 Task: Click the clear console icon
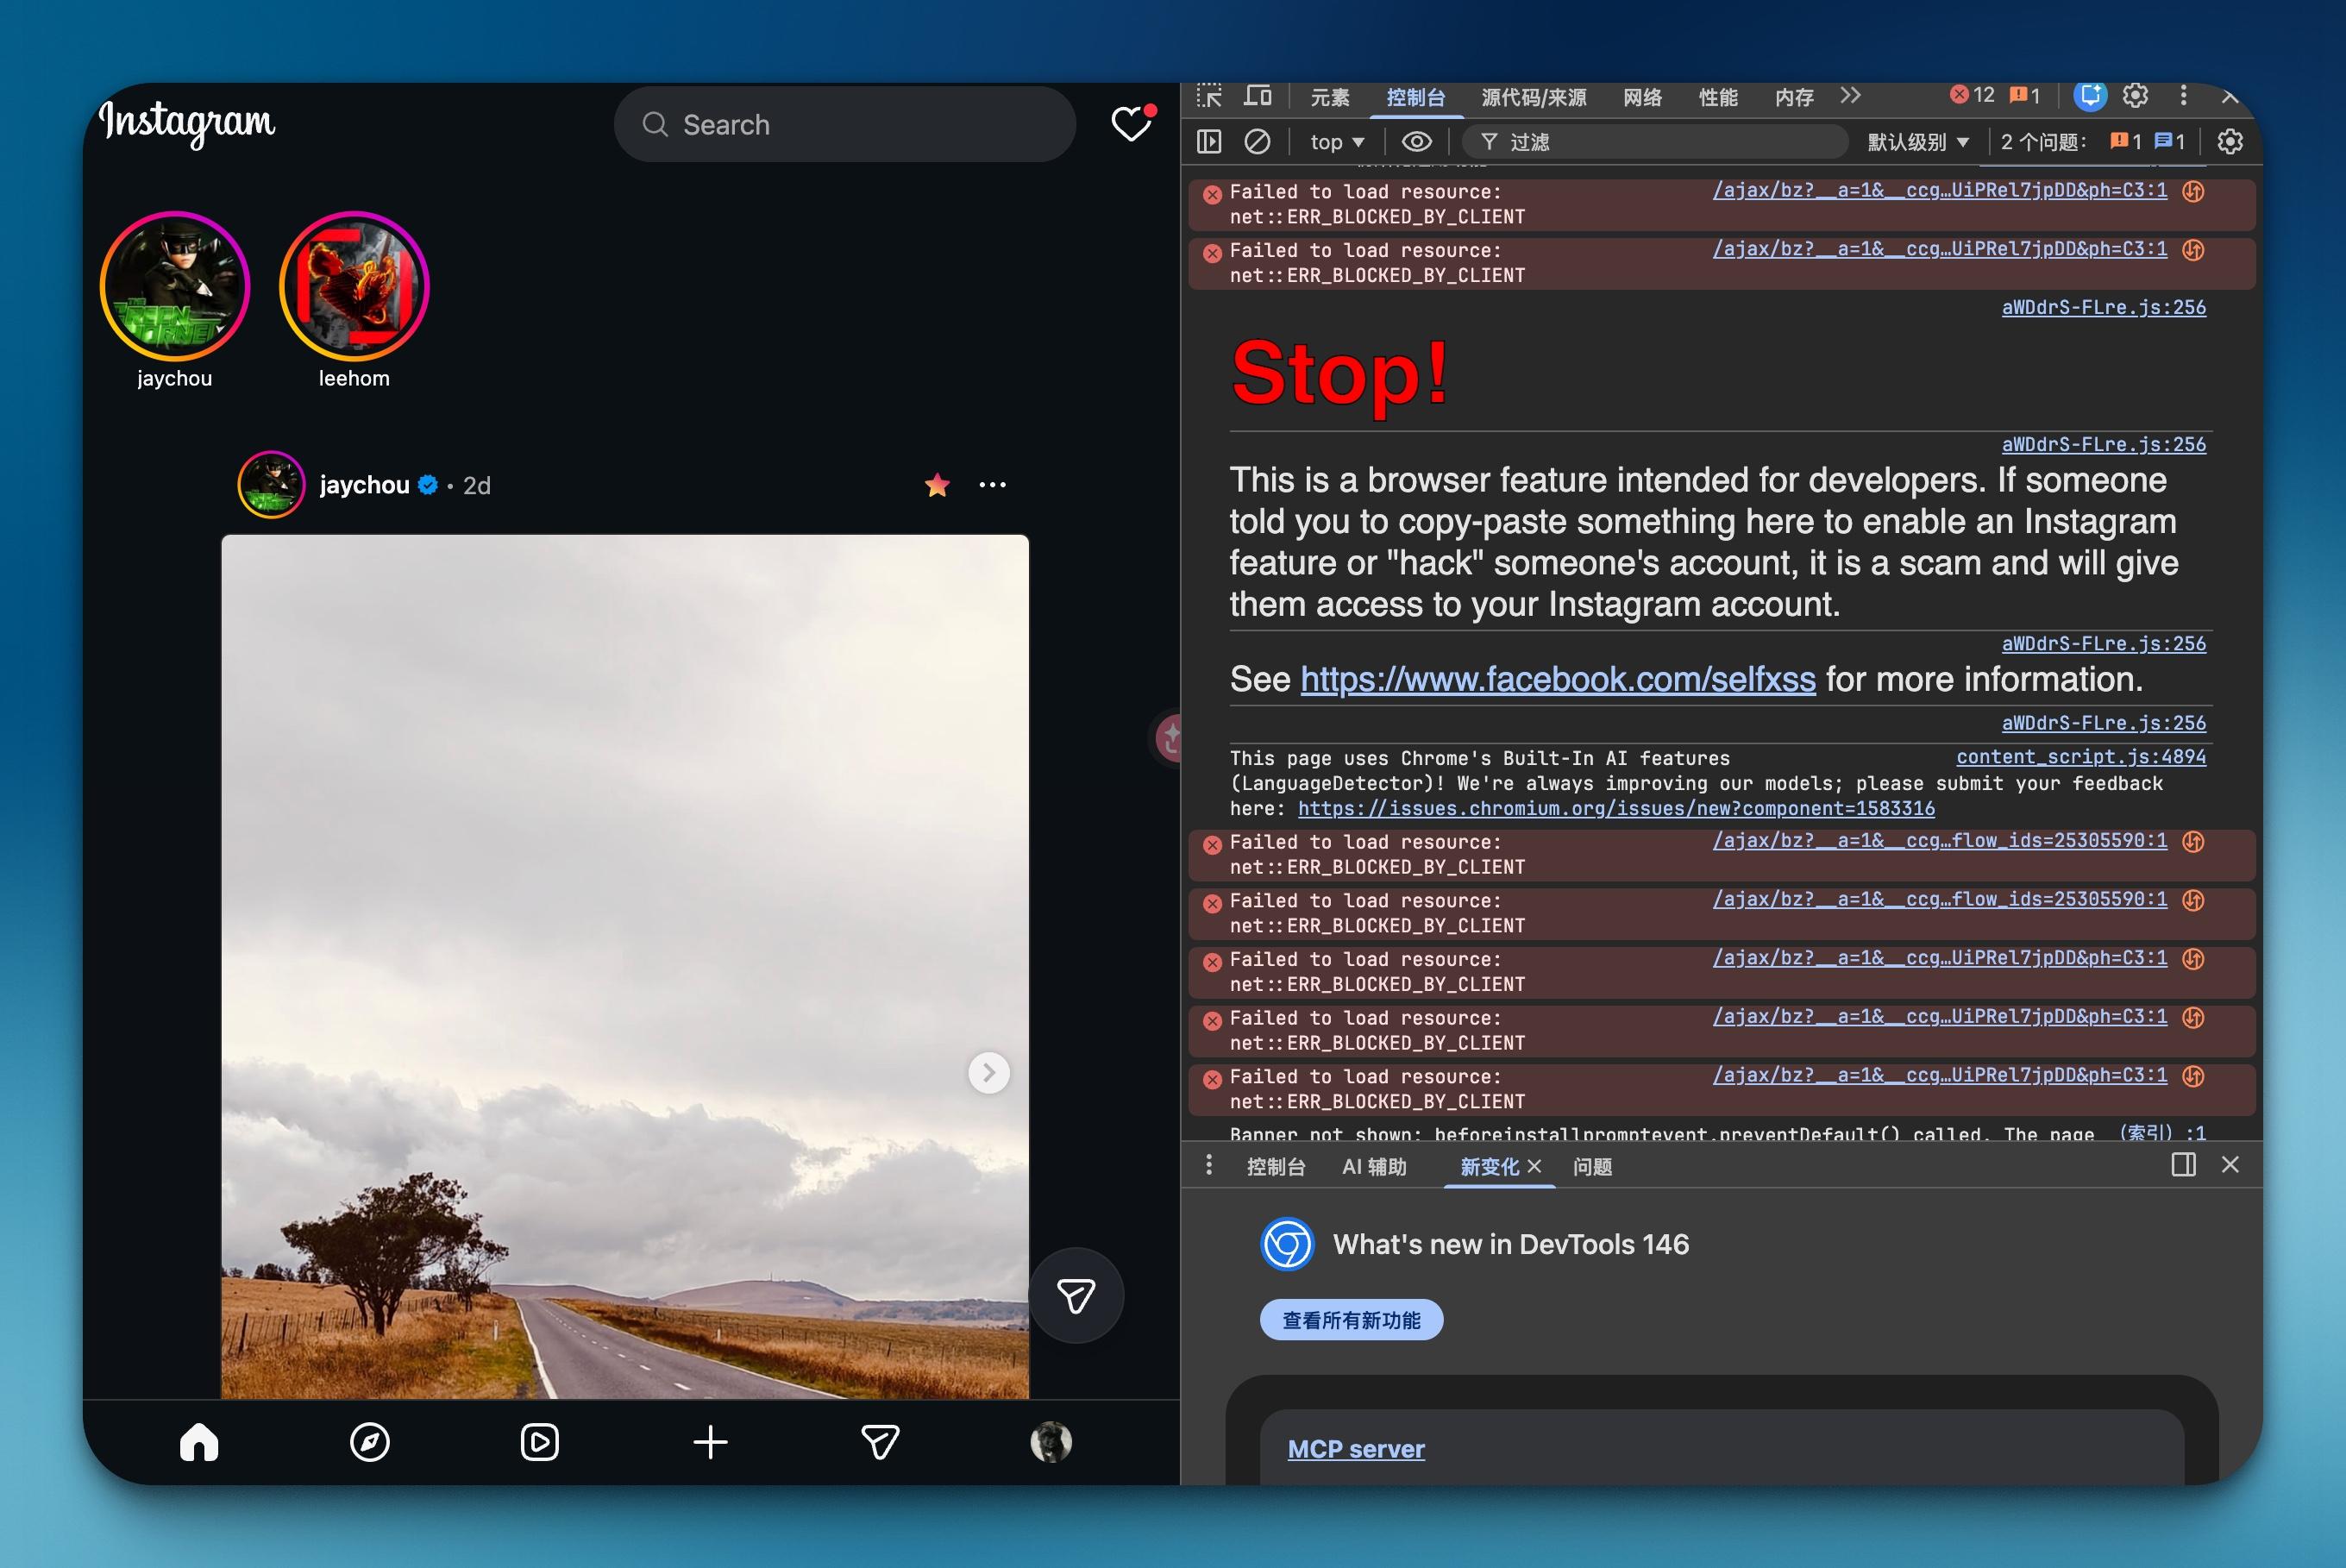[x=1257, y=142]
